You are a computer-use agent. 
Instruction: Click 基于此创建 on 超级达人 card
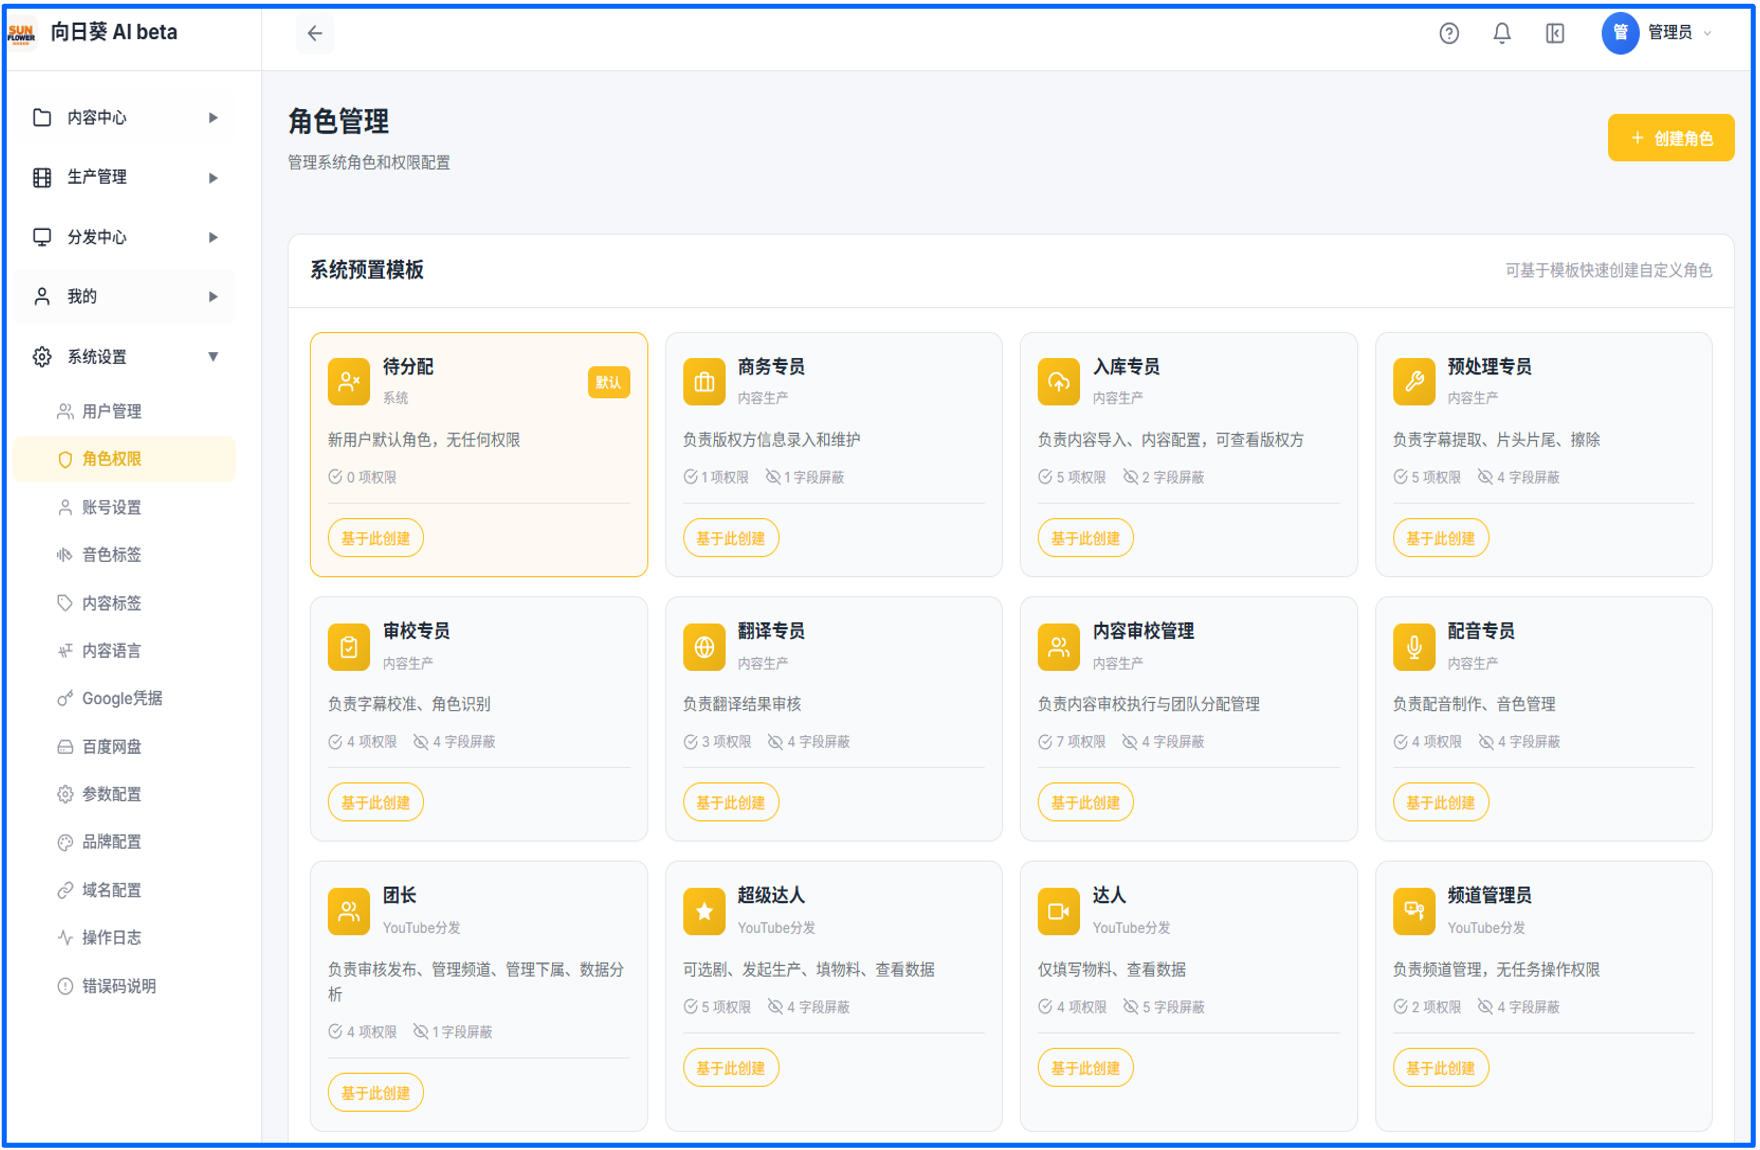730,1068
